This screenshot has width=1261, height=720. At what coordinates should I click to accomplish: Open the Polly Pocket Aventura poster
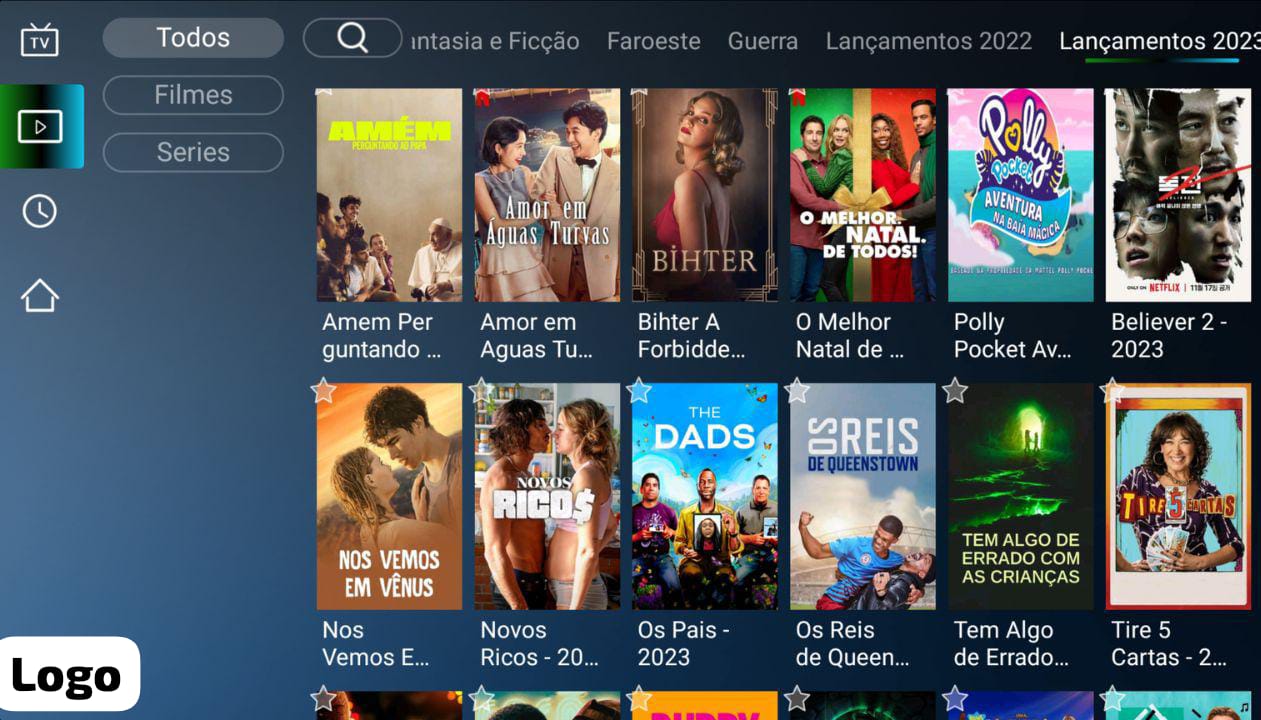click(x=1021, y=195)
